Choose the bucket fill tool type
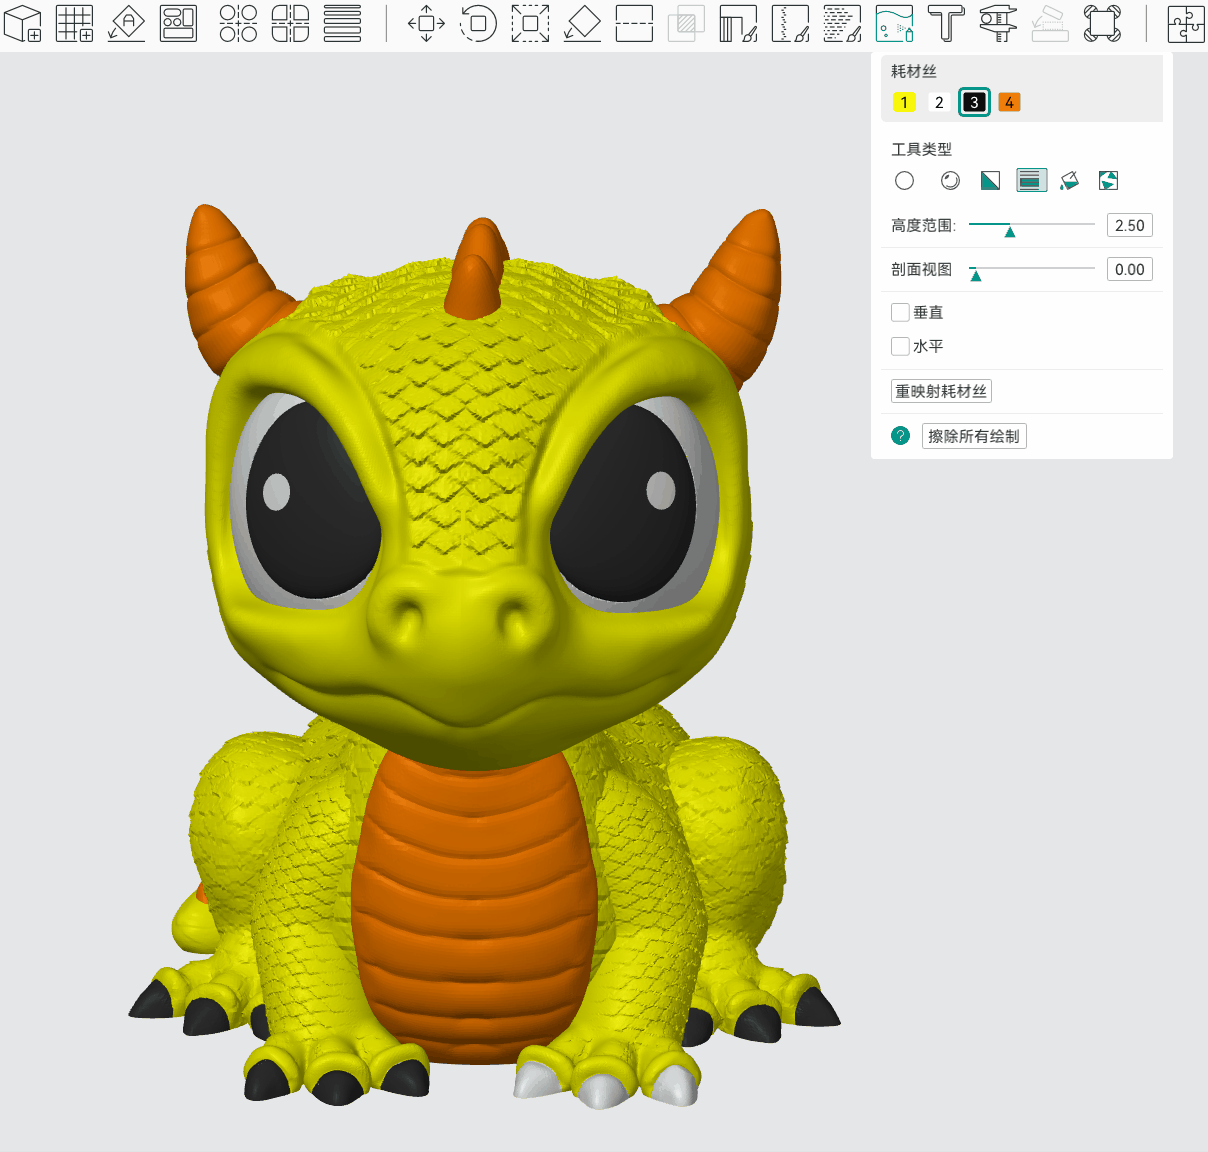This screenshot has height=1152, width=1208. [1069, 180]
